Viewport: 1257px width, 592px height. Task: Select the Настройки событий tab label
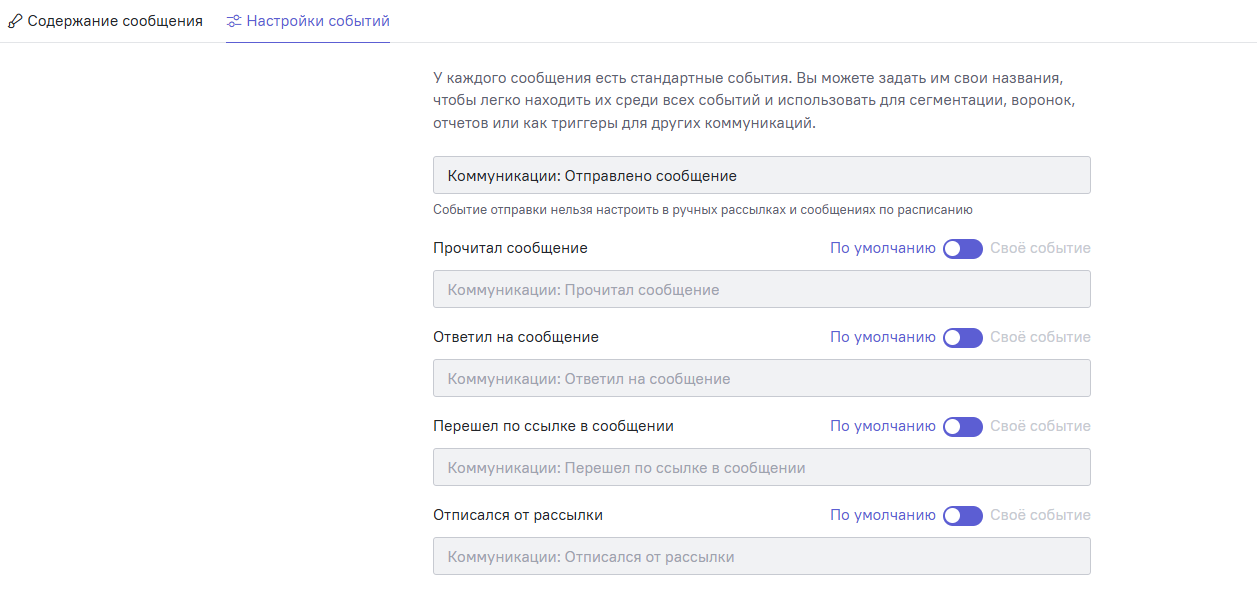point(318,21)
